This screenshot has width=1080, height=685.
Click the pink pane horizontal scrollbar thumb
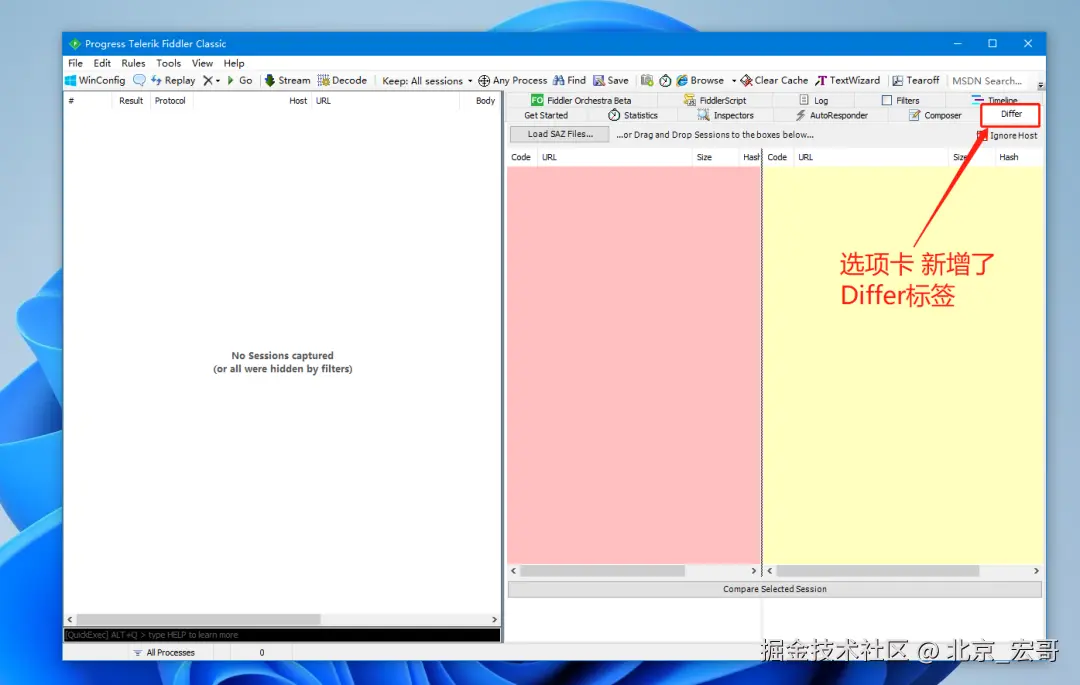click(603, 571)
